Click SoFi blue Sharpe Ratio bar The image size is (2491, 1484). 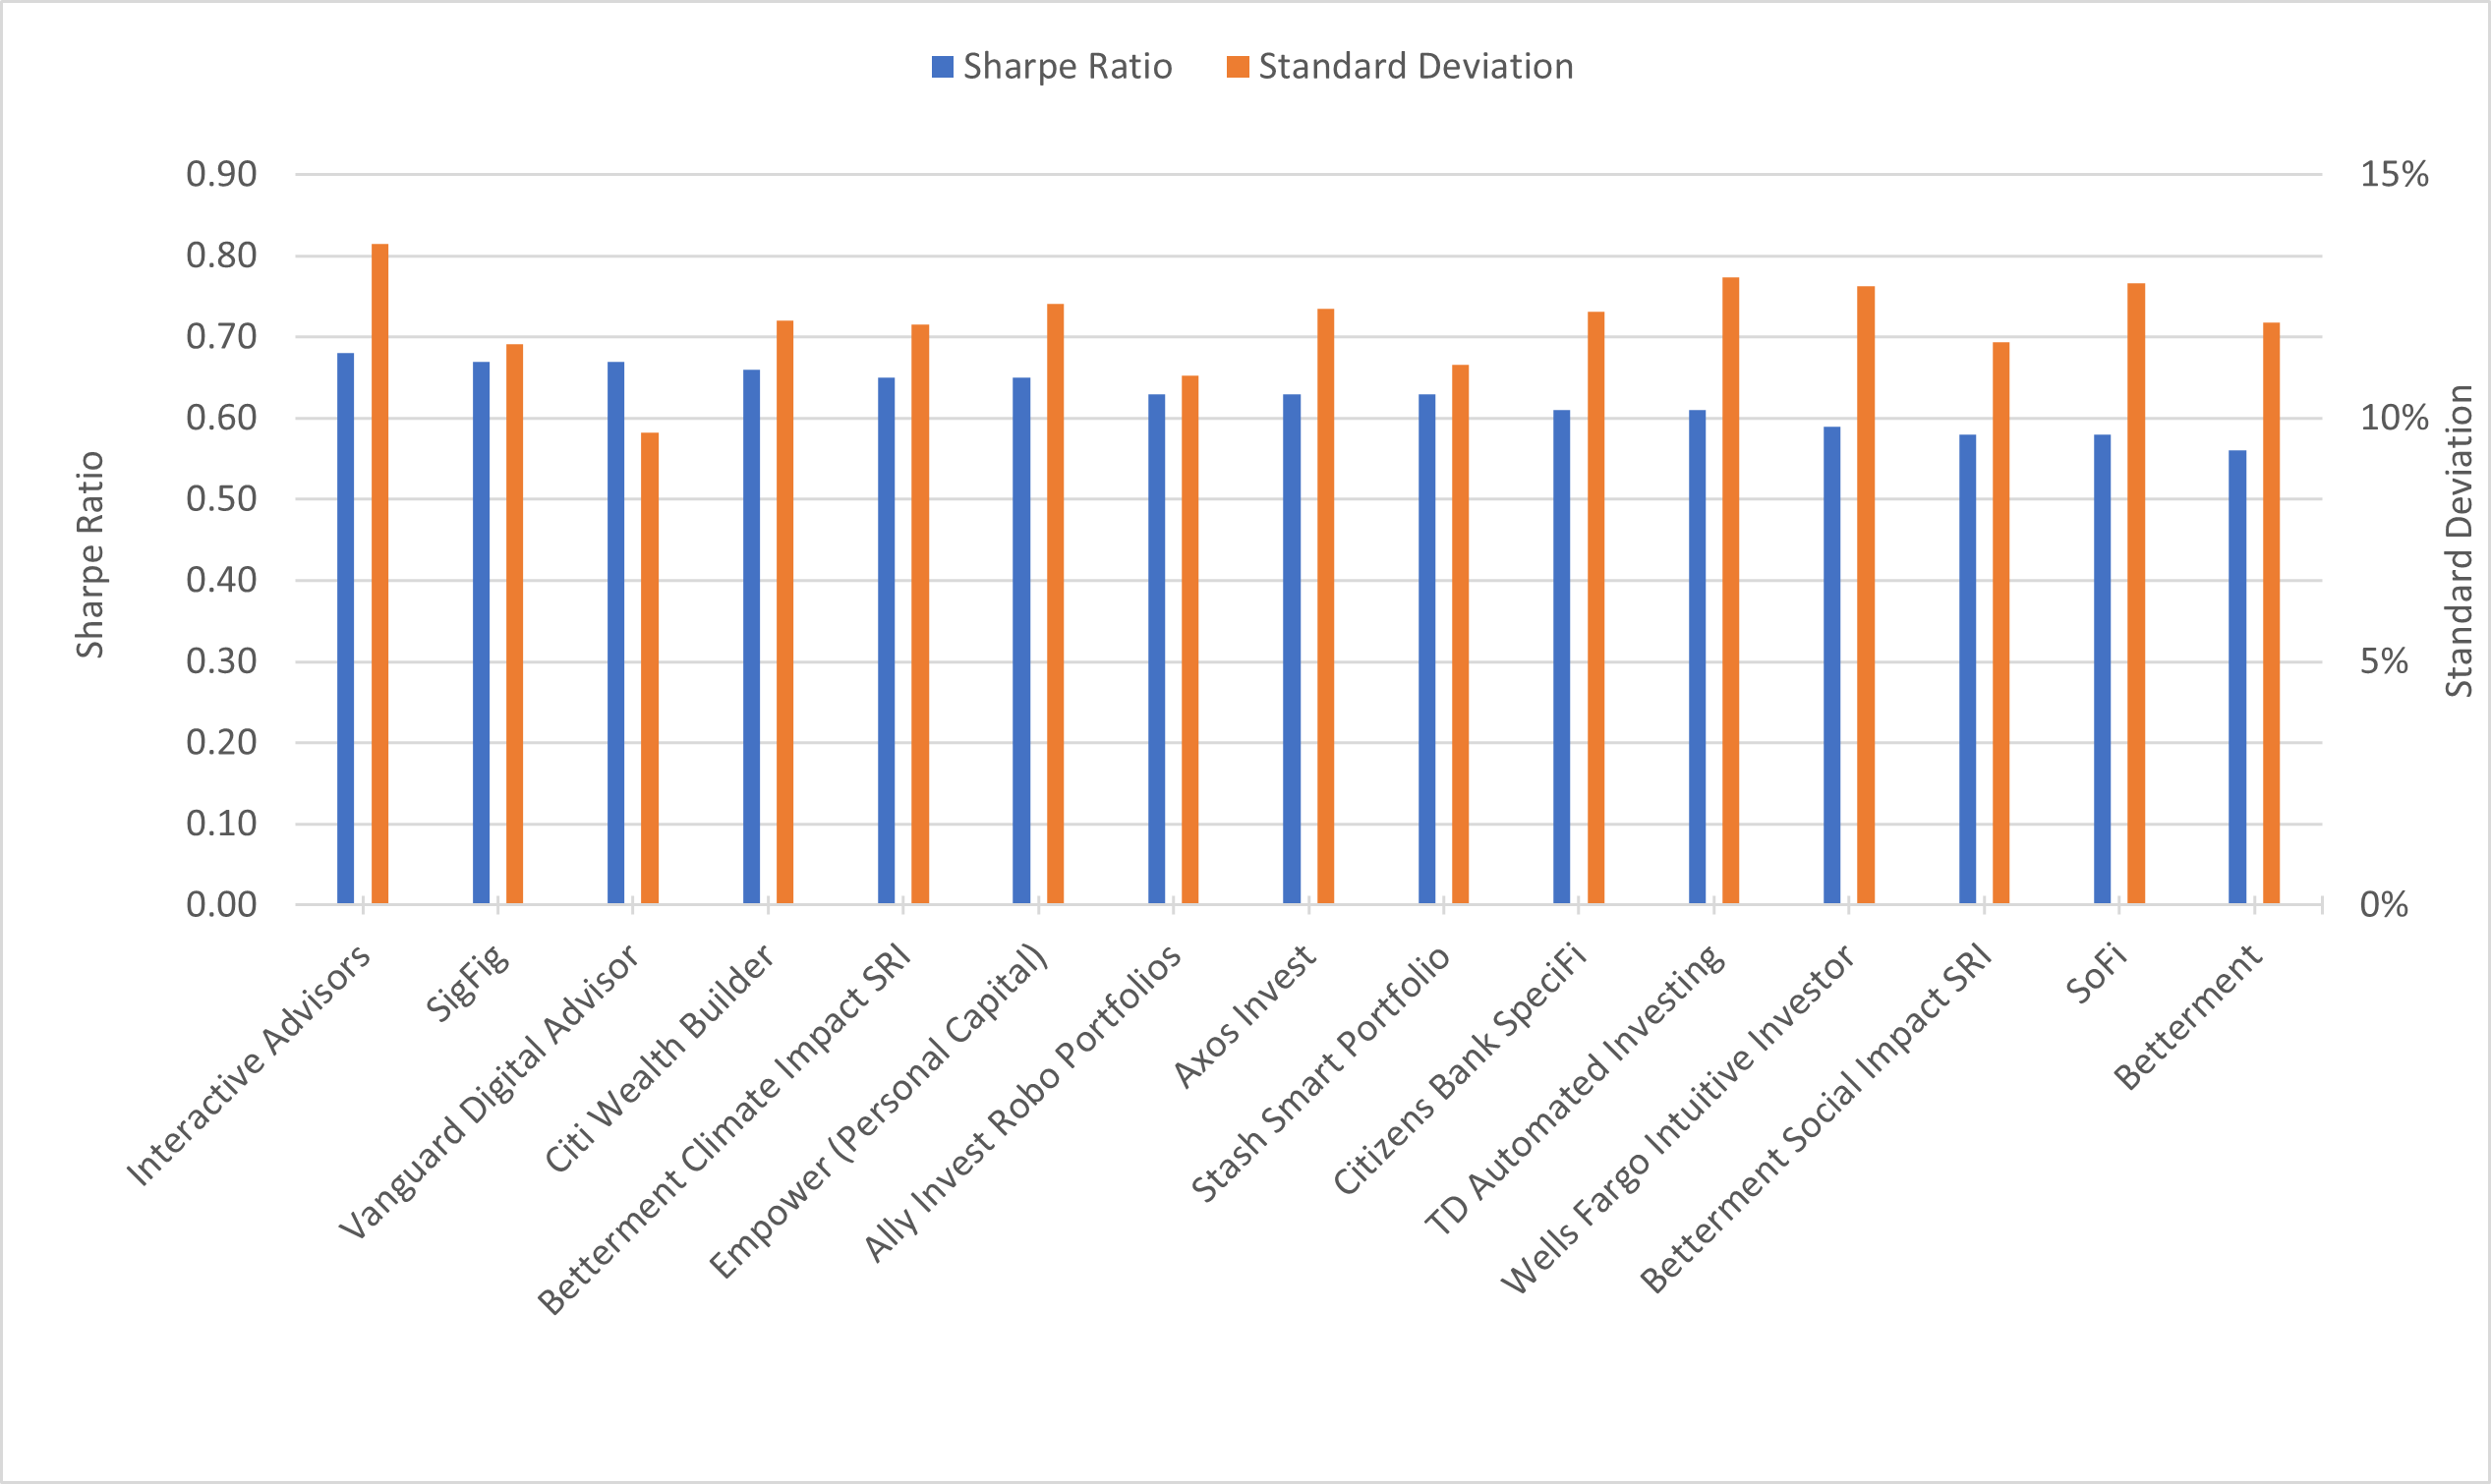pyautogui.click(x=2102, y=669)
